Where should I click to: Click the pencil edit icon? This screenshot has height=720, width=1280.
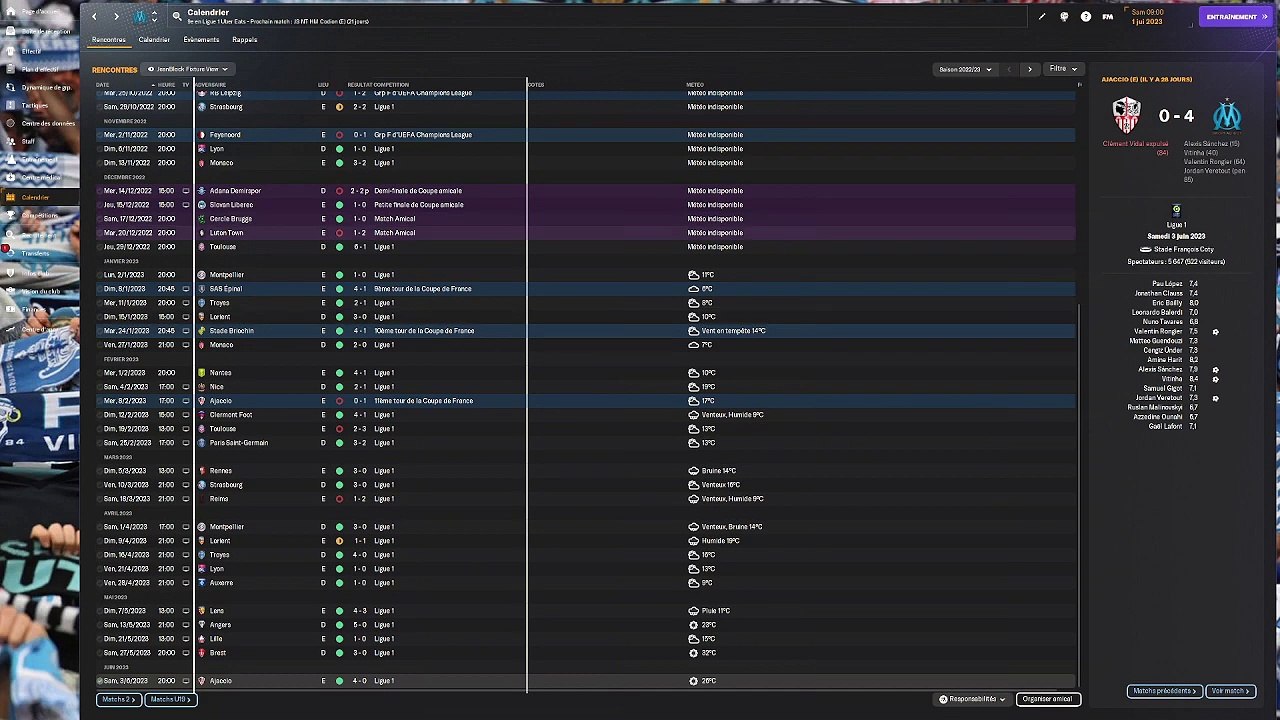(x=1041, y=16)
